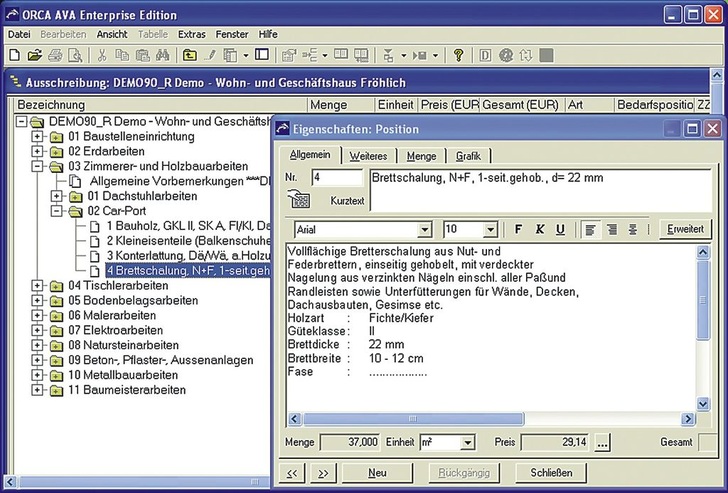Viewport: 728px width, 493px height.
Task: Switch to the Grafik tab
Action: (468, 156)
